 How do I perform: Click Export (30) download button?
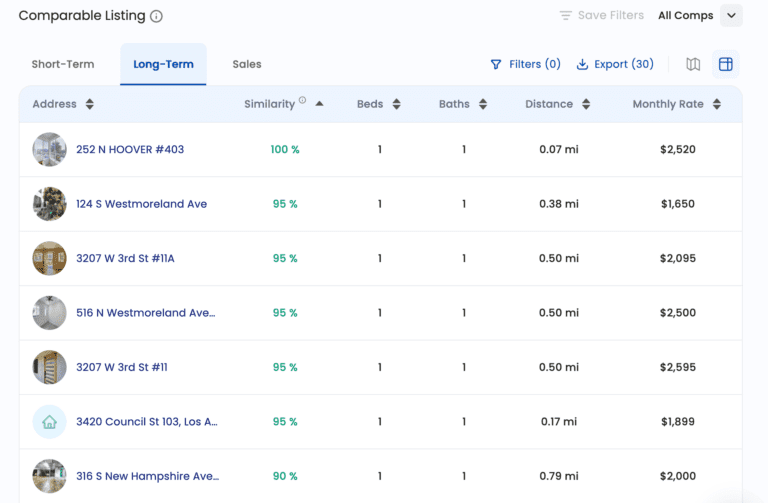click(x=615, y=64)
